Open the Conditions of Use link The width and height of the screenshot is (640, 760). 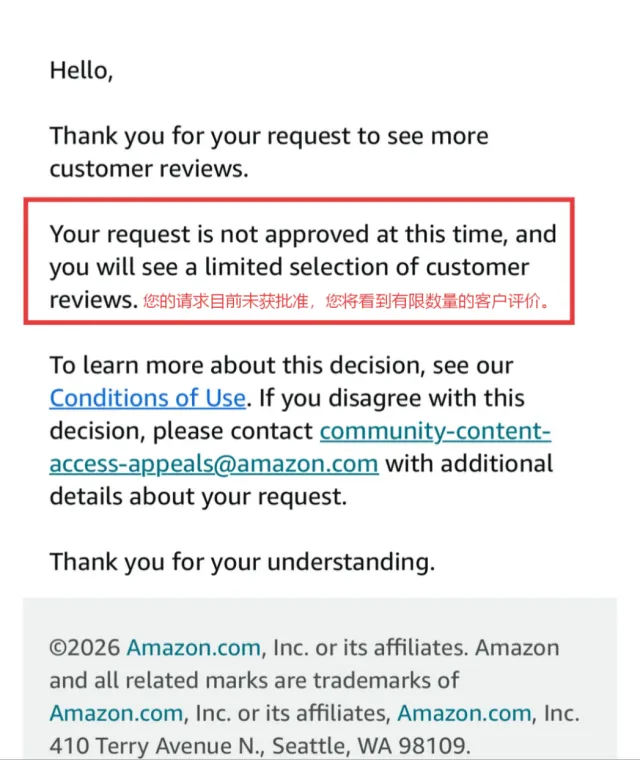click(x=147, y=398)
